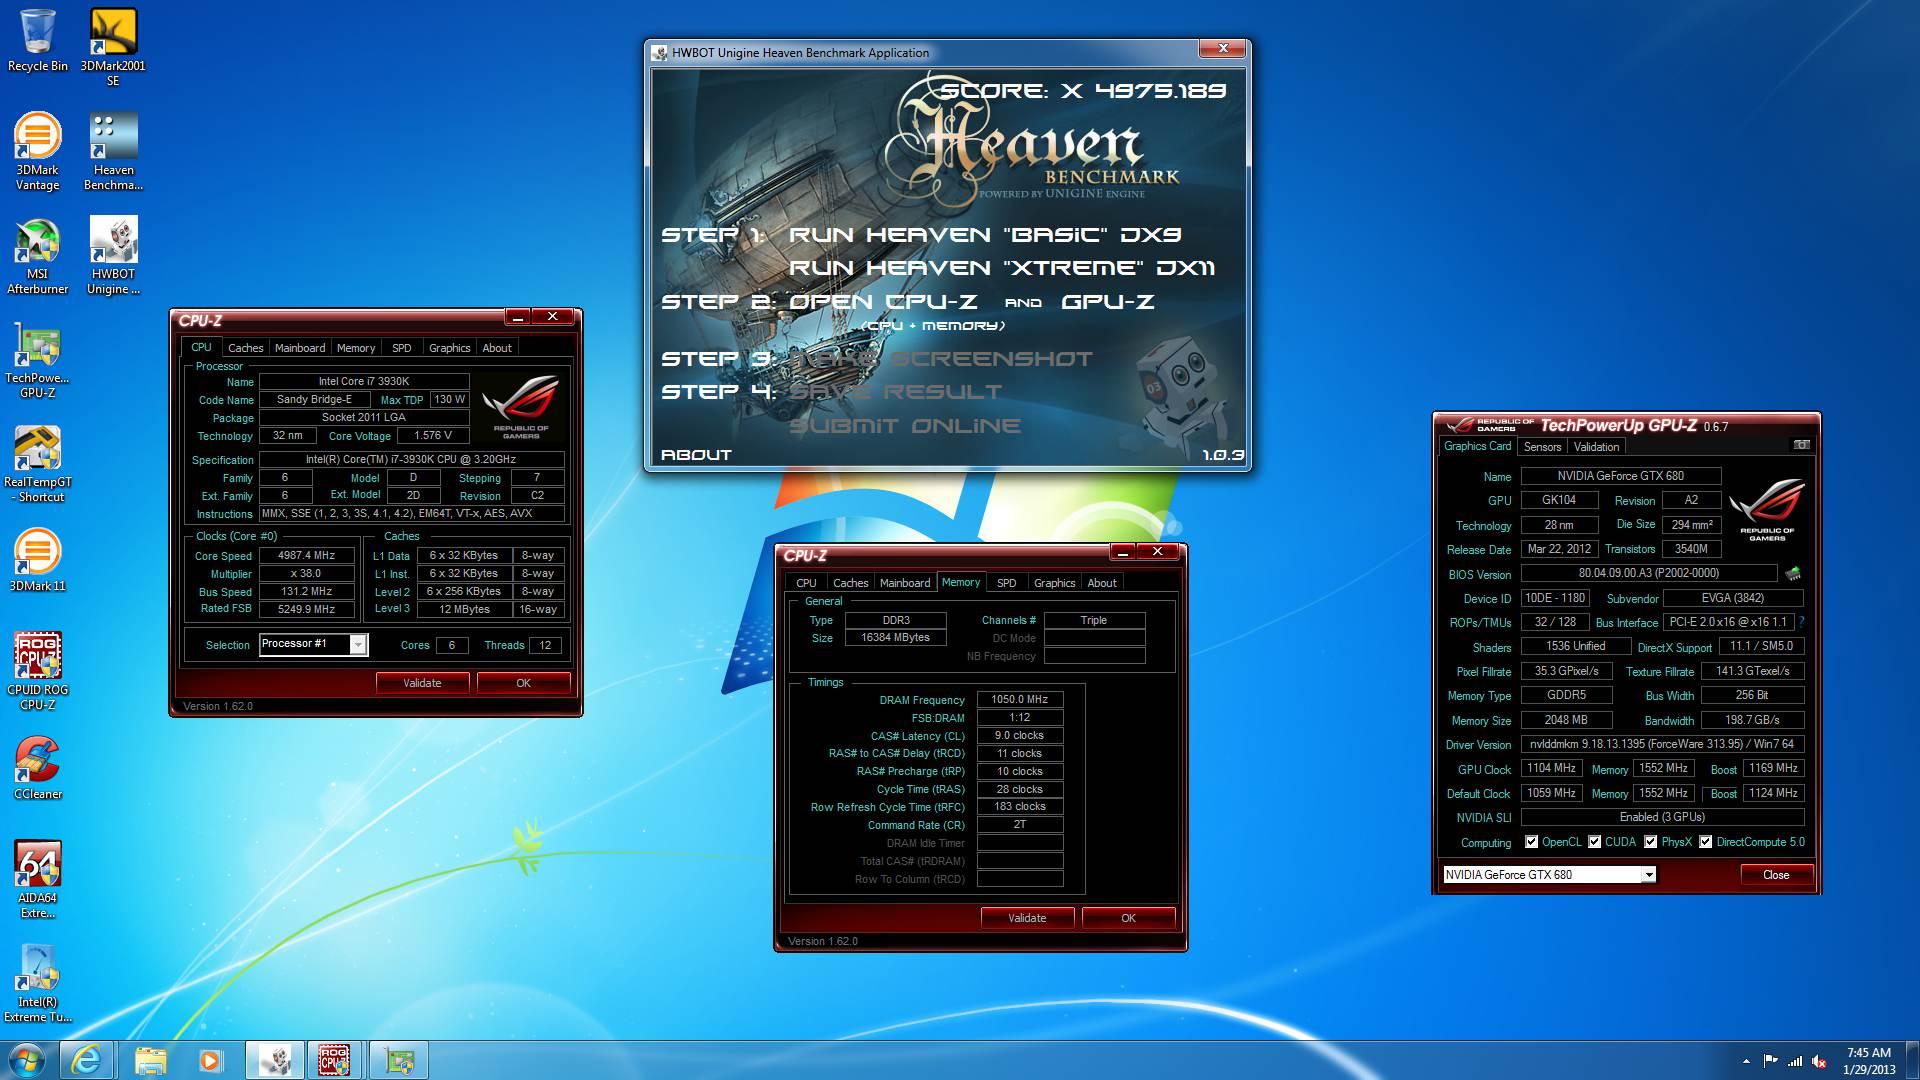Viewport: 1920px width, 1080px height.
Task: Open the Sensors tab in GPU-Z
Action: [1542, 447]
